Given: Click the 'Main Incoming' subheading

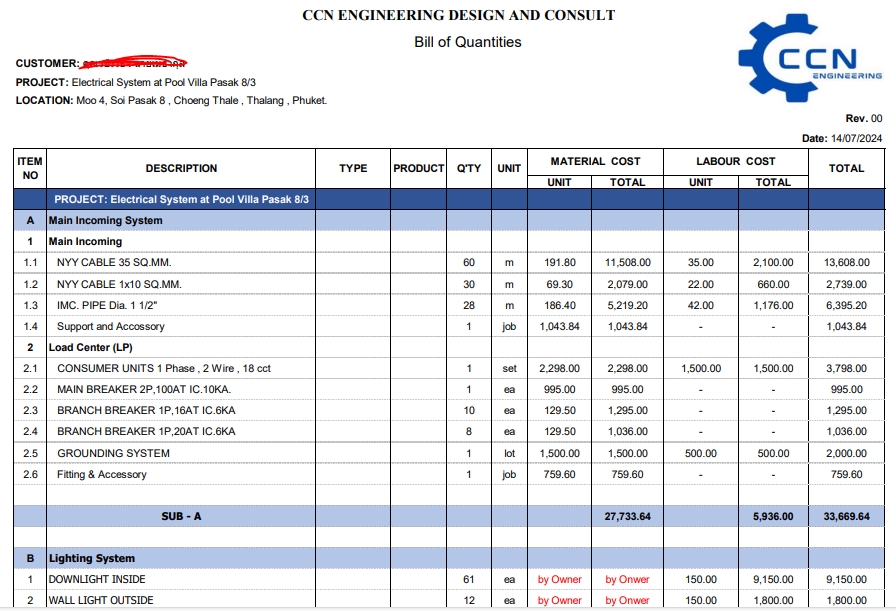Looking at the screenshot, I should pyautogui.click(x=85, y=242).
